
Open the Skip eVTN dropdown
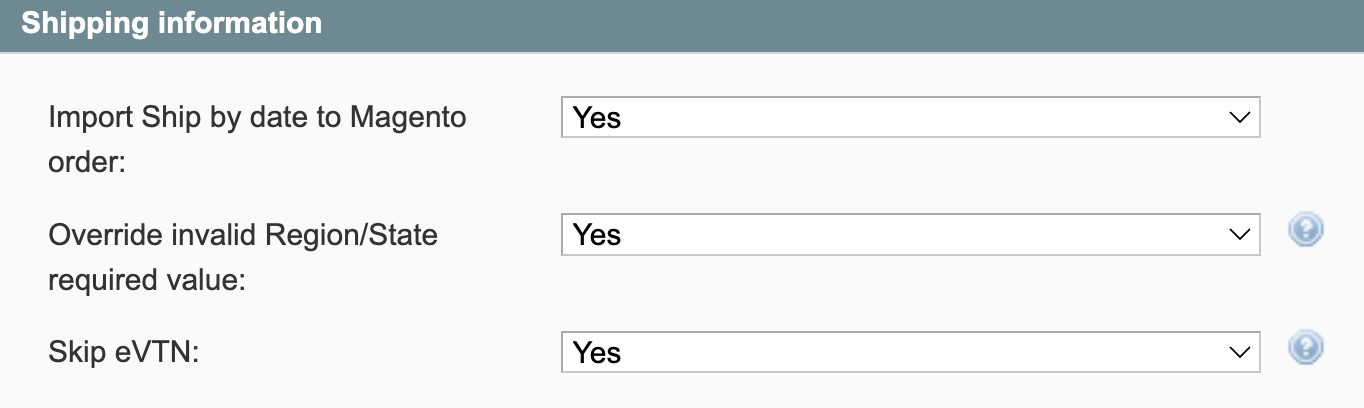[910, 352]
